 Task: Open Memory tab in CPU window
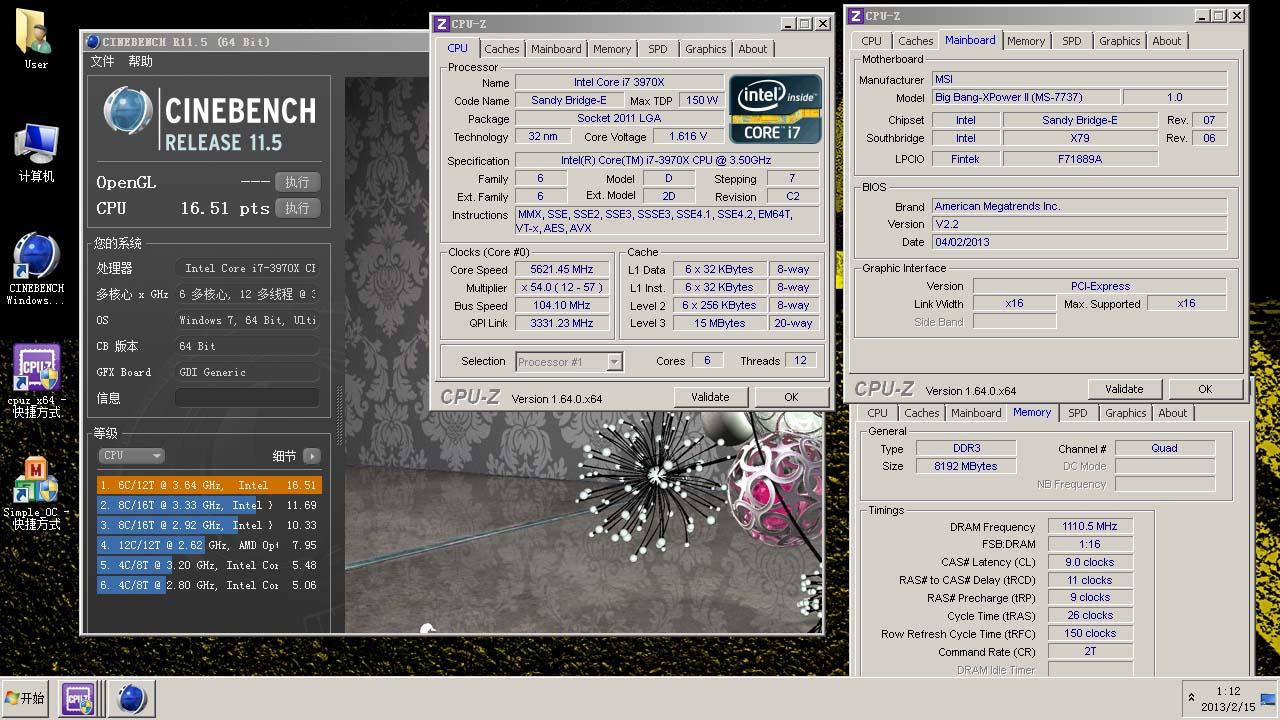(x=612, y=49)
